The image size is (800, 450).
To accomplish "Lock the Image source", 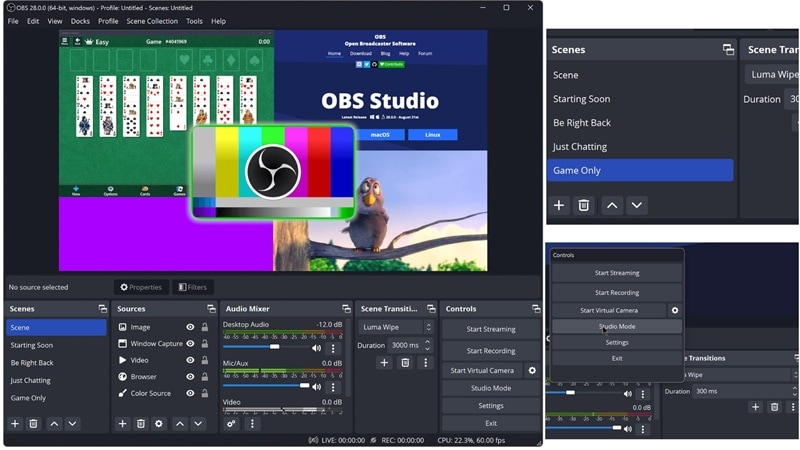I will (204, 327).
